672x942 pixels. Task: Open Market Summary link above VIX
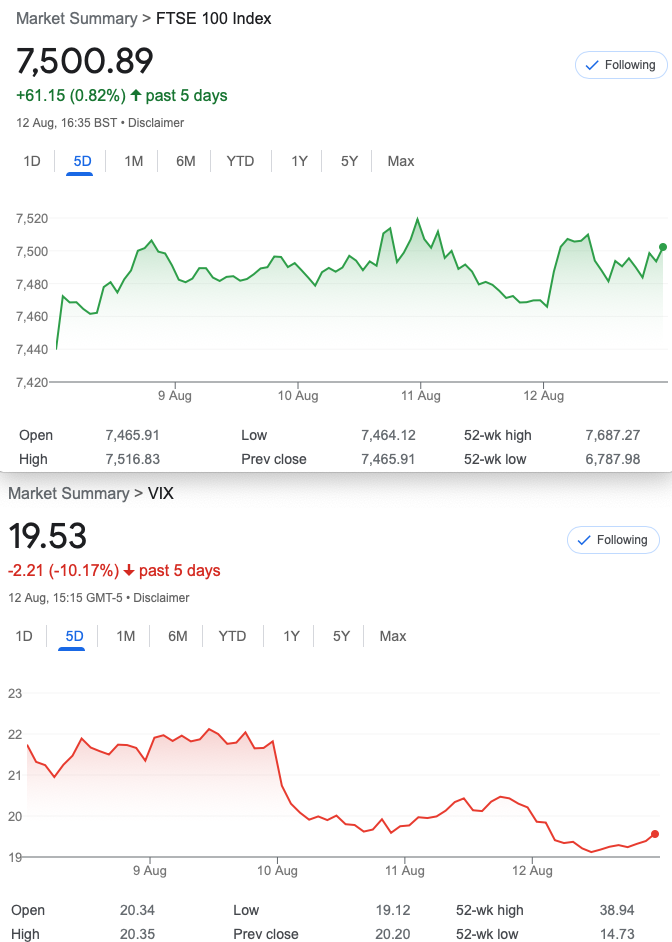68,494
